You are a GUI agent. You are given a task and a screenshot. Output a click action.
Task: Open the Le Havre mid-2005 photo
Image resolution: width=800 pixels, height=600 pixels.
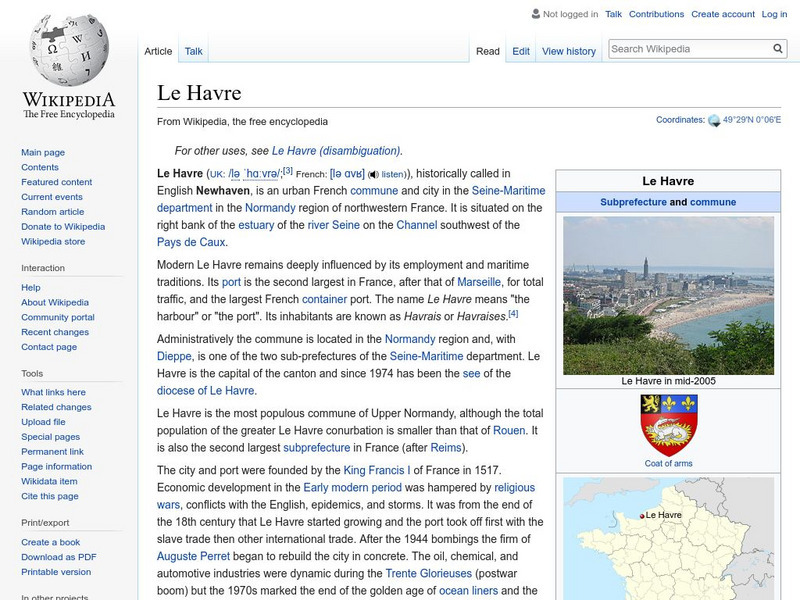668,295
